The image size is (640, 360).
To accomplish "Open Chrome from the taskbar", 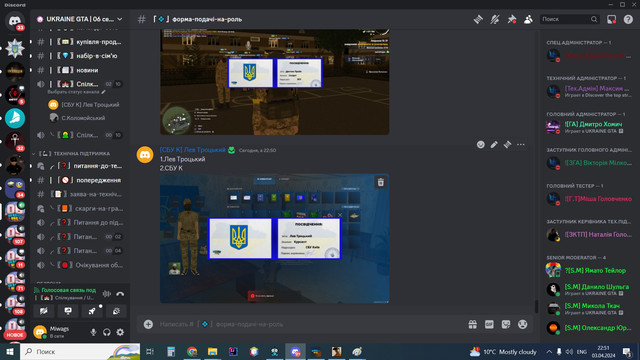I will (192, 351).
